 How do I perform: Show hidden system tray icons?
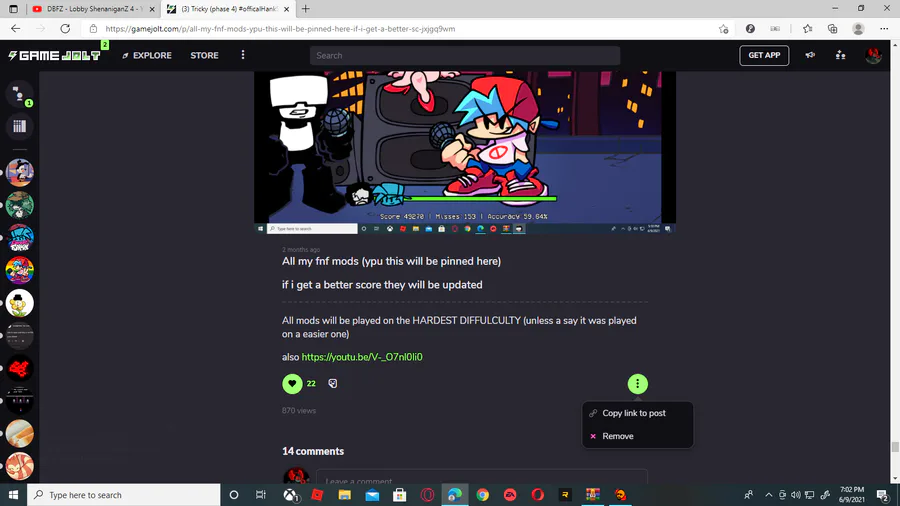(x=769, y=495)
